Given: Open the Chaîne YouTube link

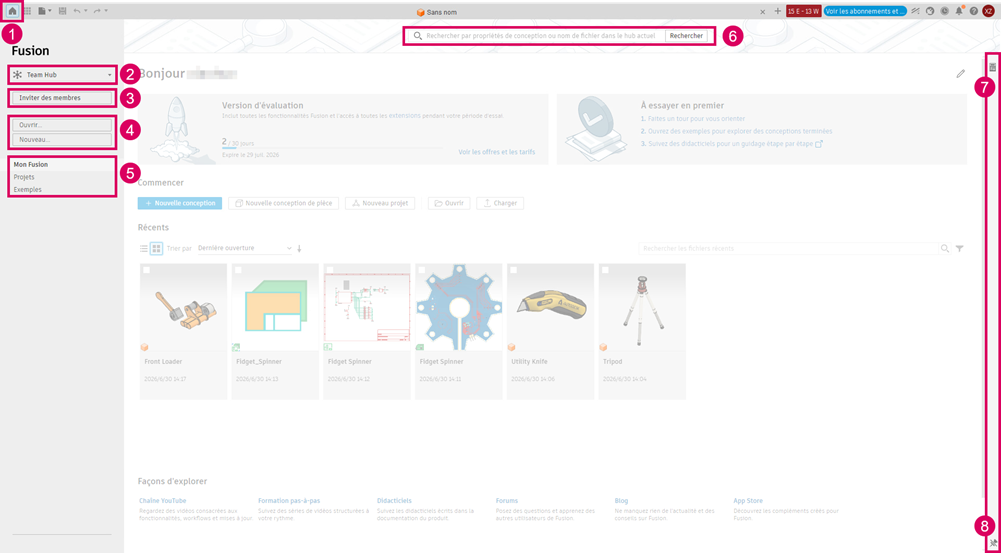Looking at the screenshot, I should (x=163, y=501).
